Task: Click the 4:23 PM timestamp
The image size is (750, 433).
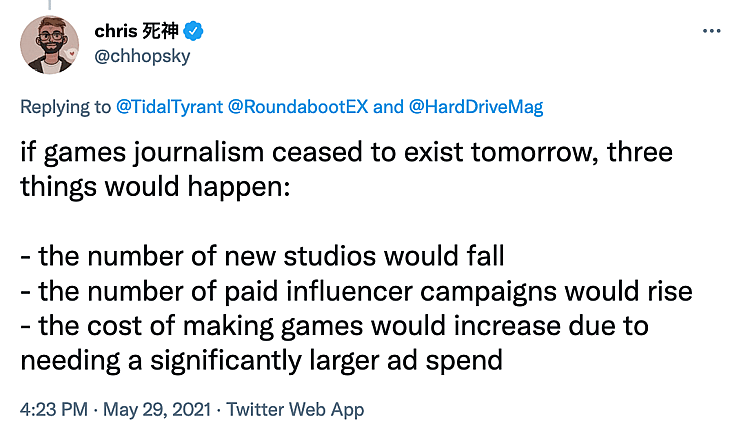Action: 51,409
